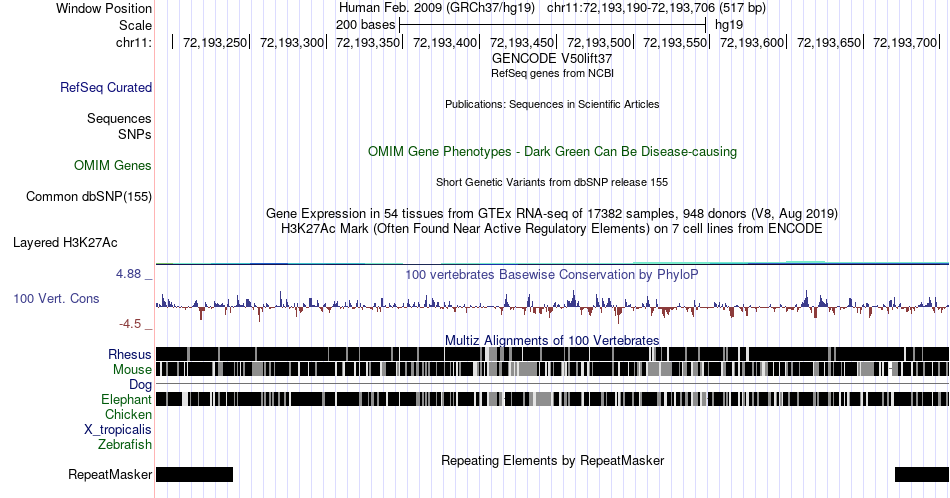Click the RefSeq genes from NCBI title
This screenshot has width=950, height=498.
click(x=552, y=73)
